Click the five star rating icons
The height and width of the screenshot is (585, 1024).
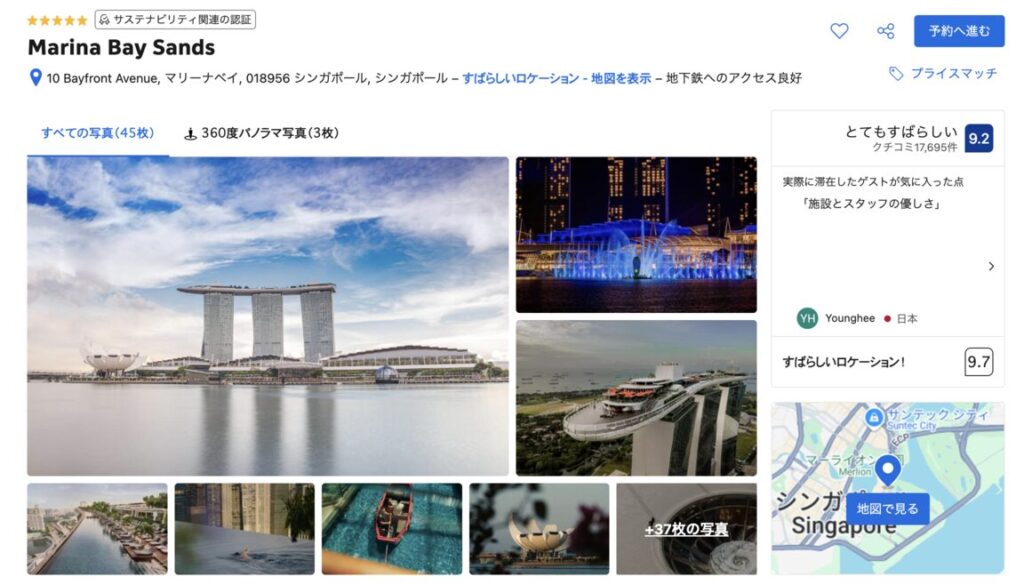point(57,20)
